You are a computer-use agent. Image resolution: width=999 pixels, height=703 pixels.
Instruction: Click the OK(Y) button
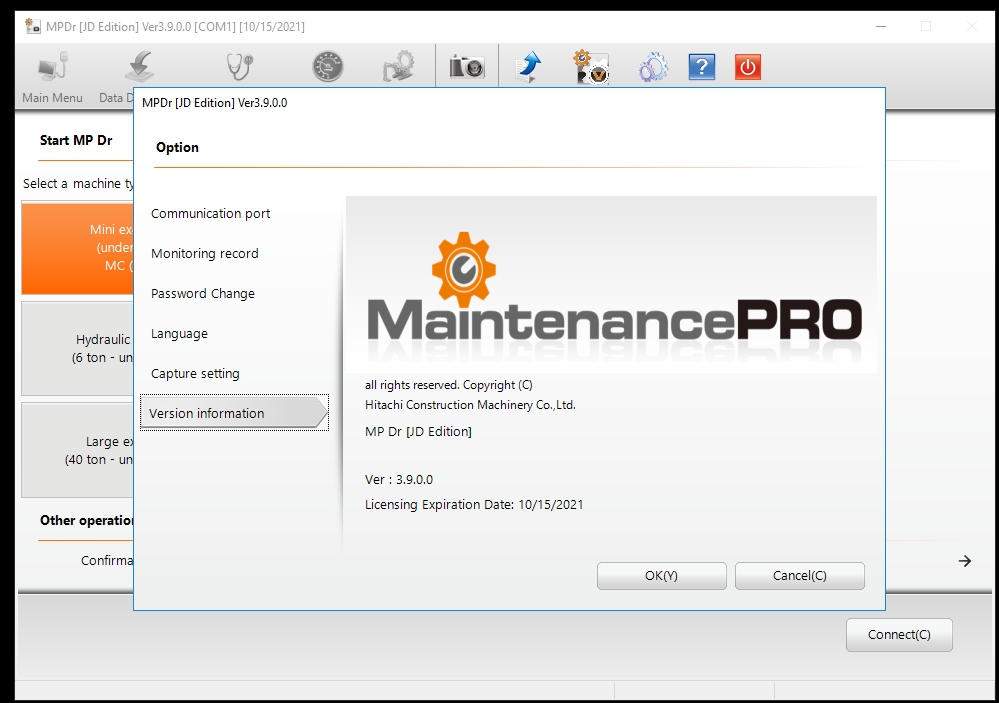coord(661,576)
